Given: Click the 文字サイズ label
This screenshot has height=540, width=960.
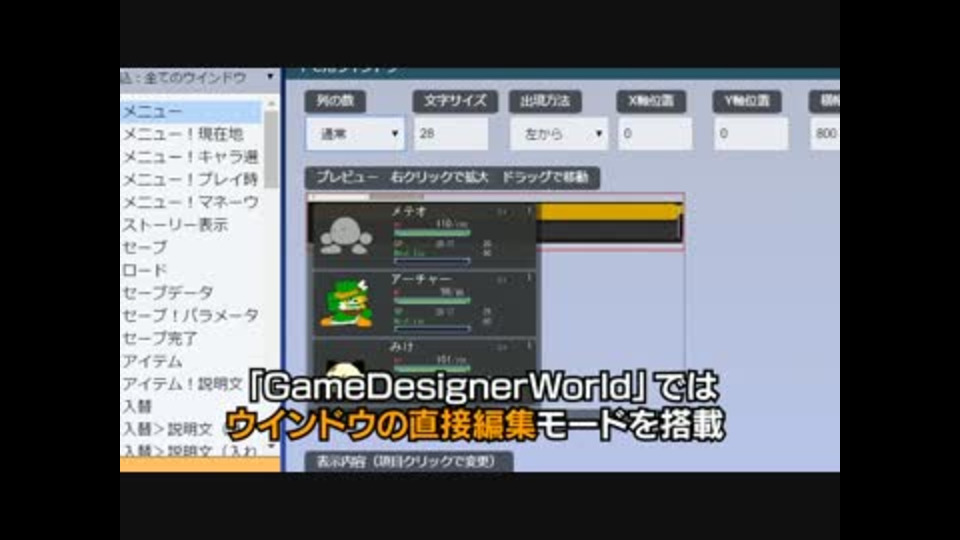Looking at the screenshot, I should pos(455,101).
